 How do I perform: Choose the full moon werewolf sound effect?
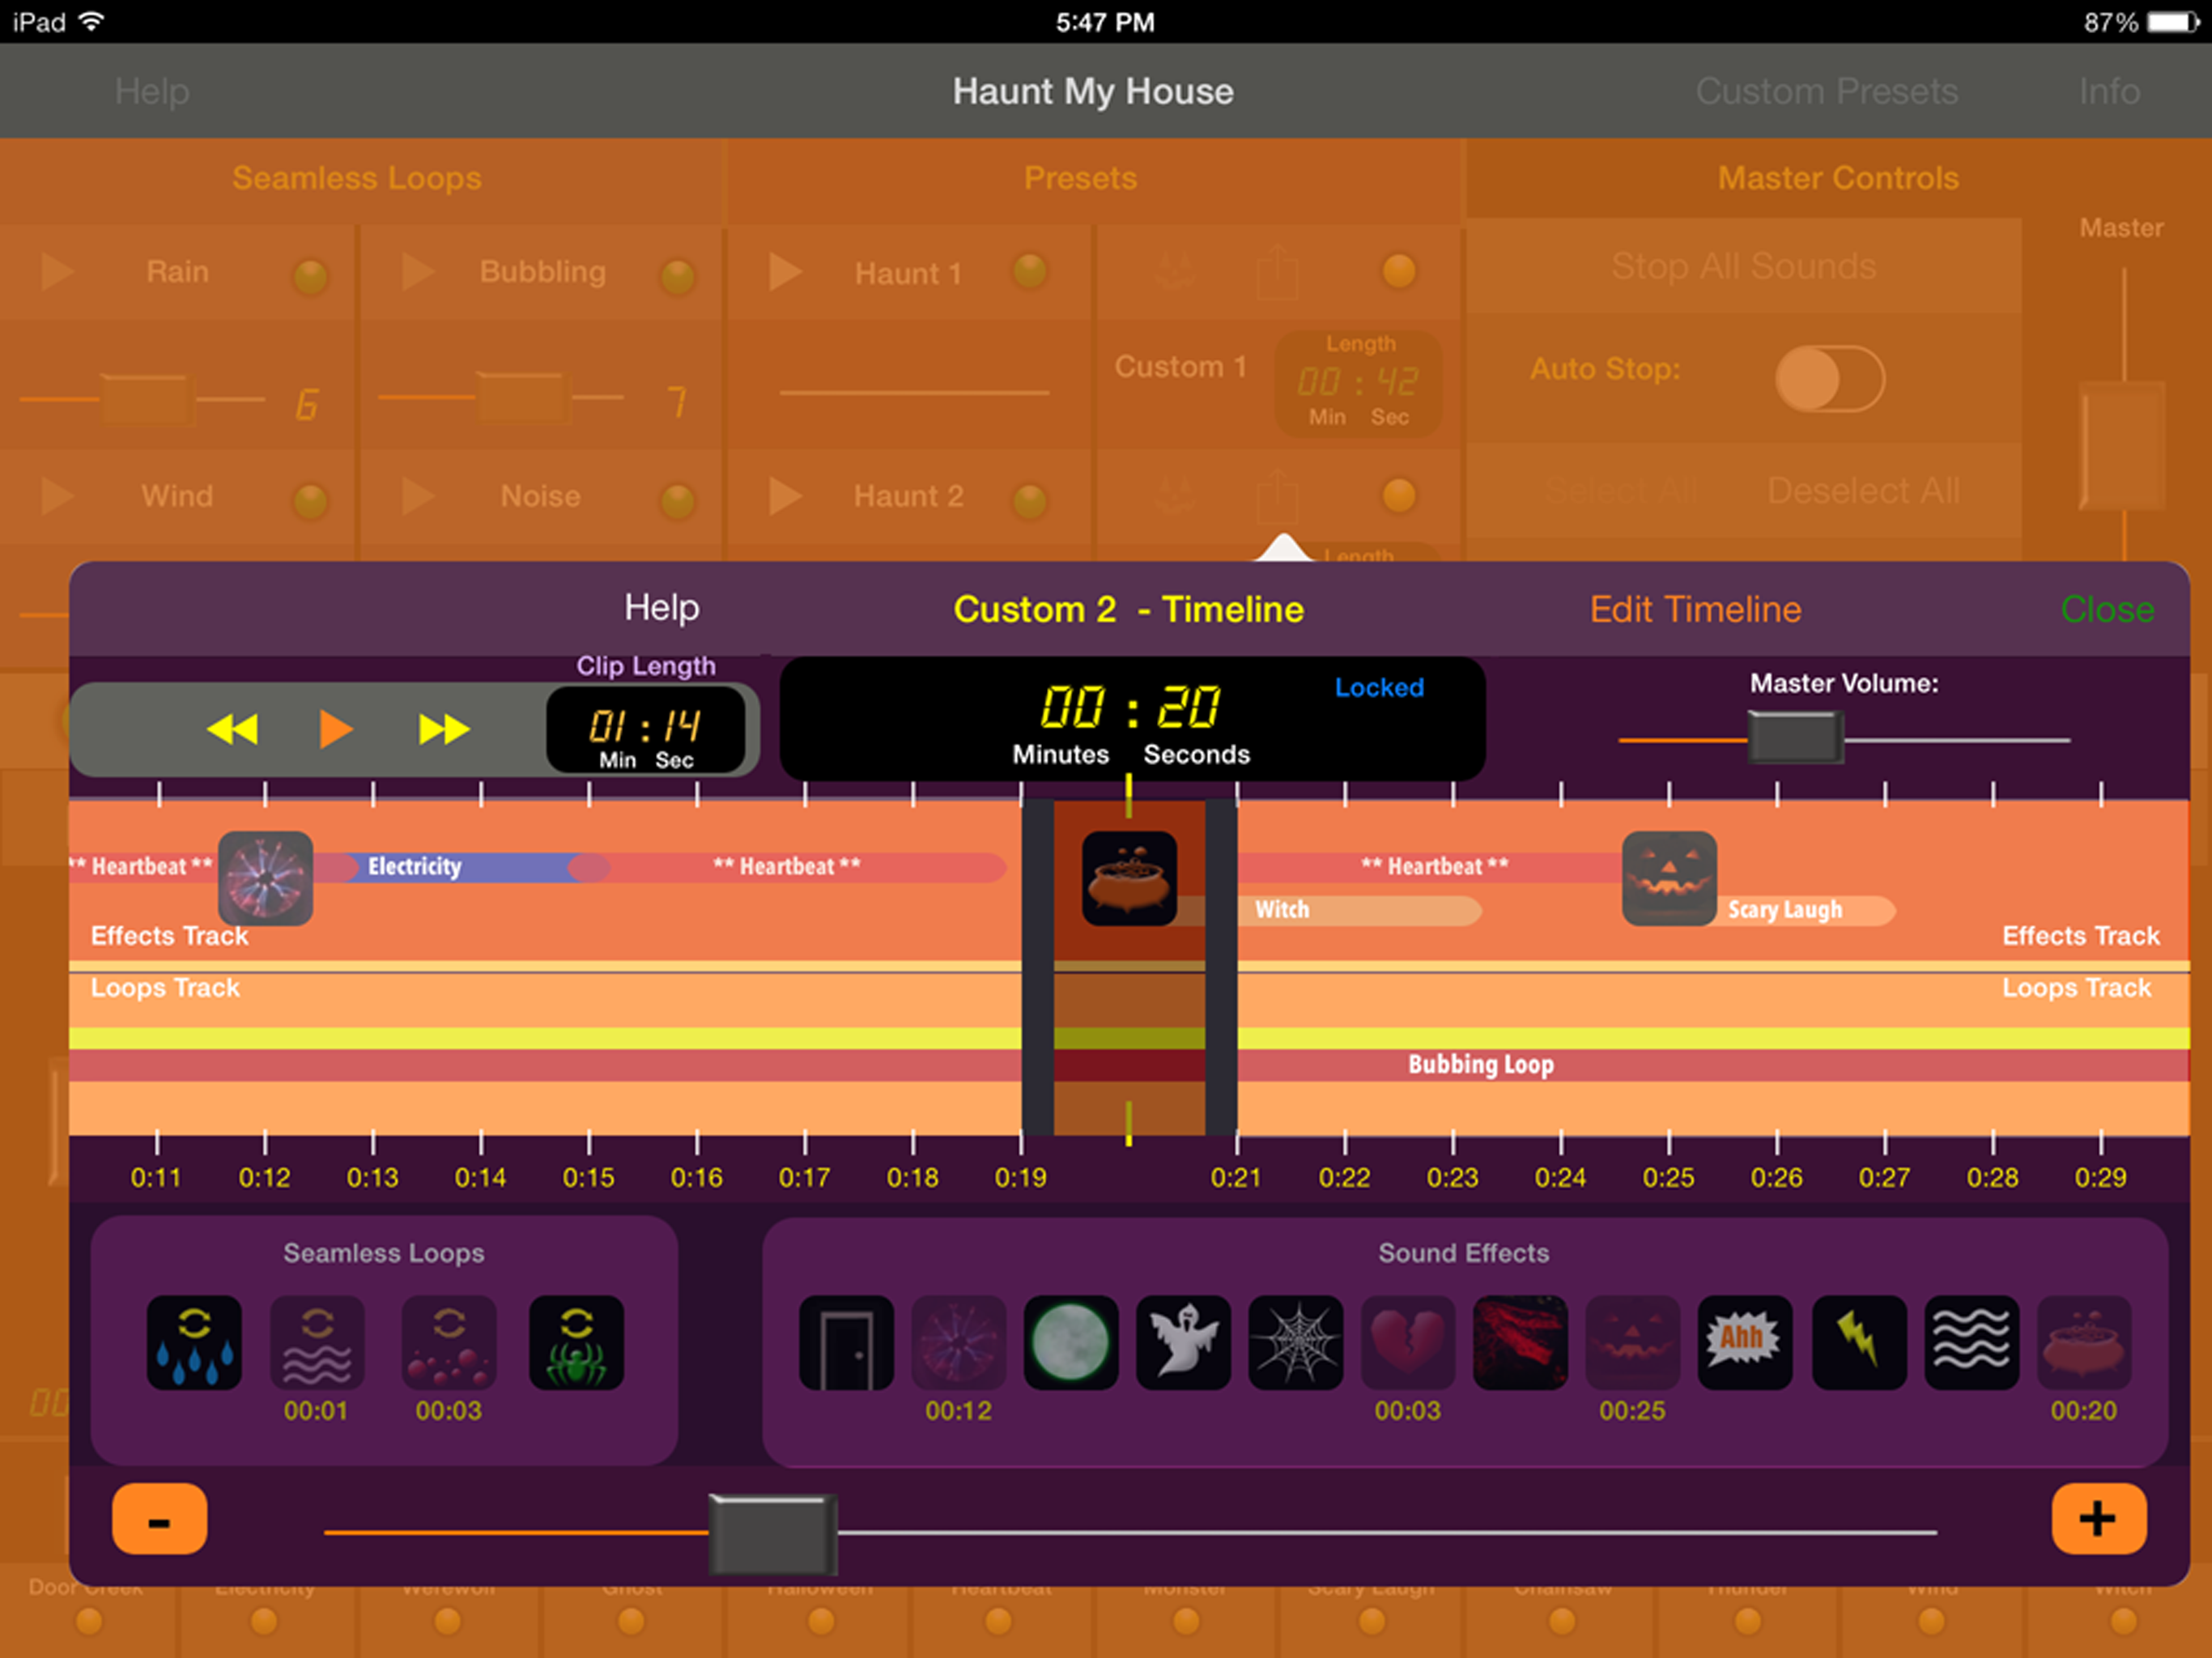click(x=1071, y=1342)
